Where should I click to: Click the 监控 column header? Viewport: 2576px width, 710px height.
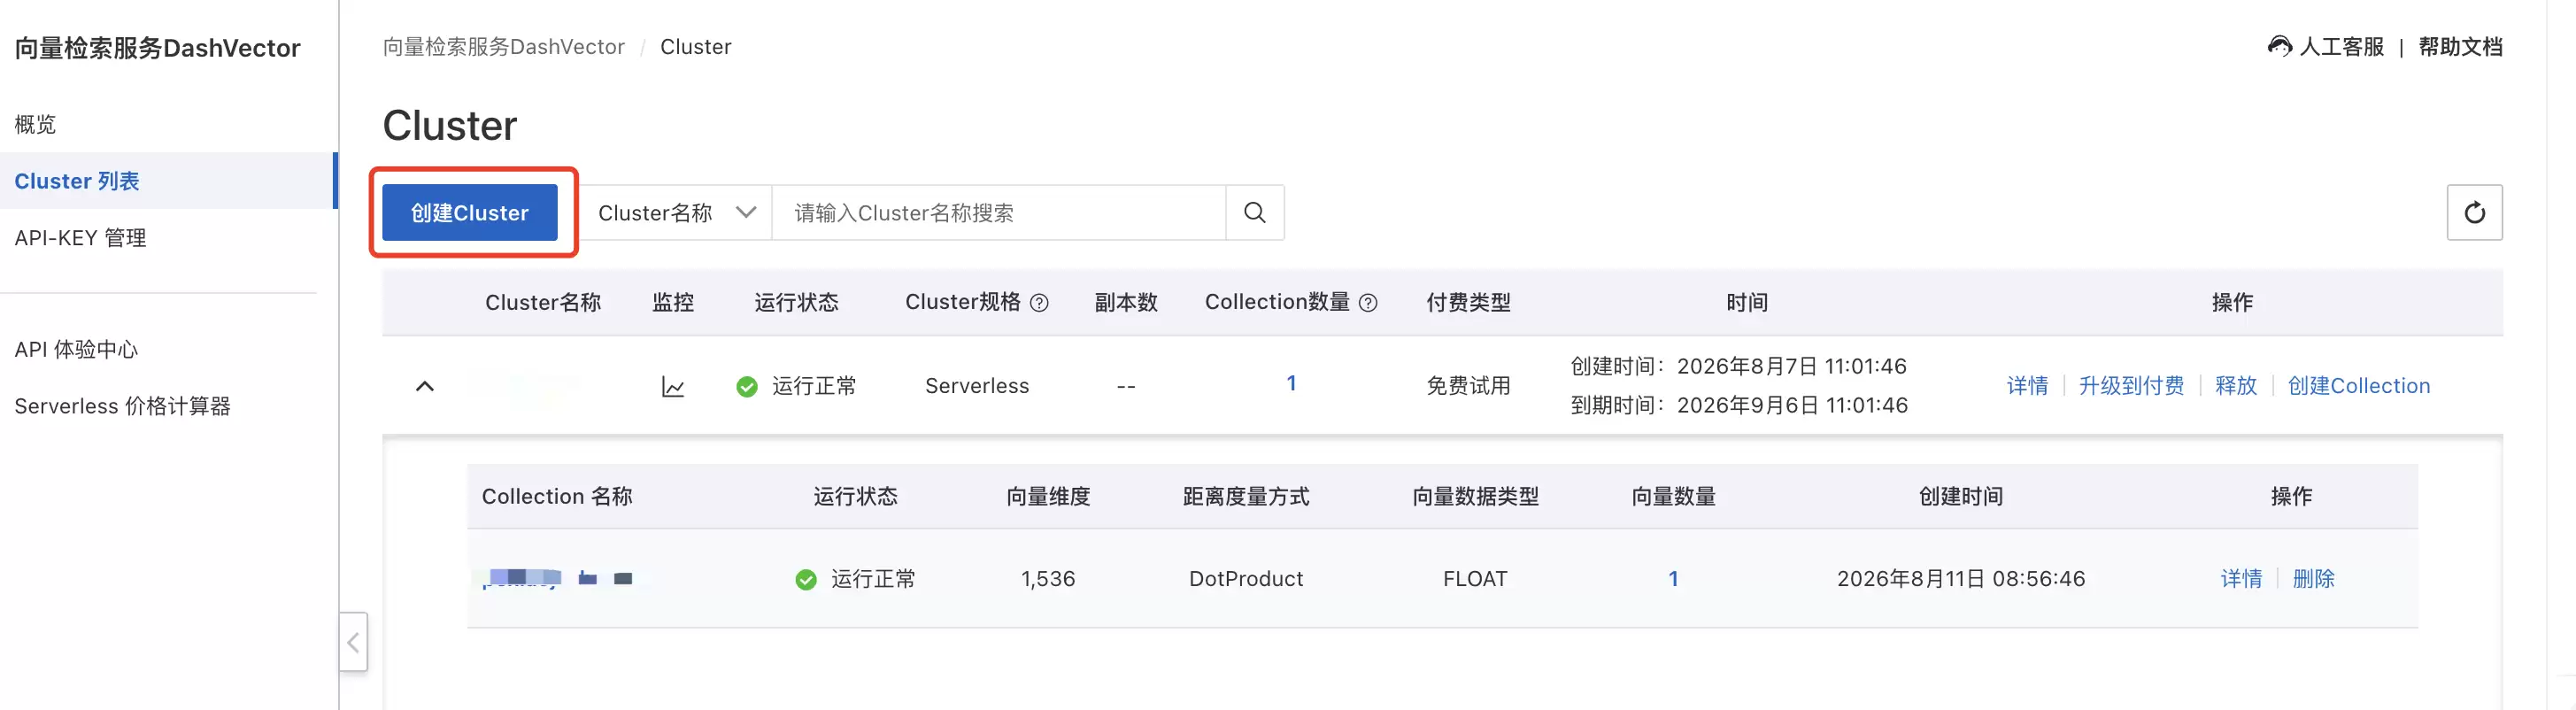[673, 302]
